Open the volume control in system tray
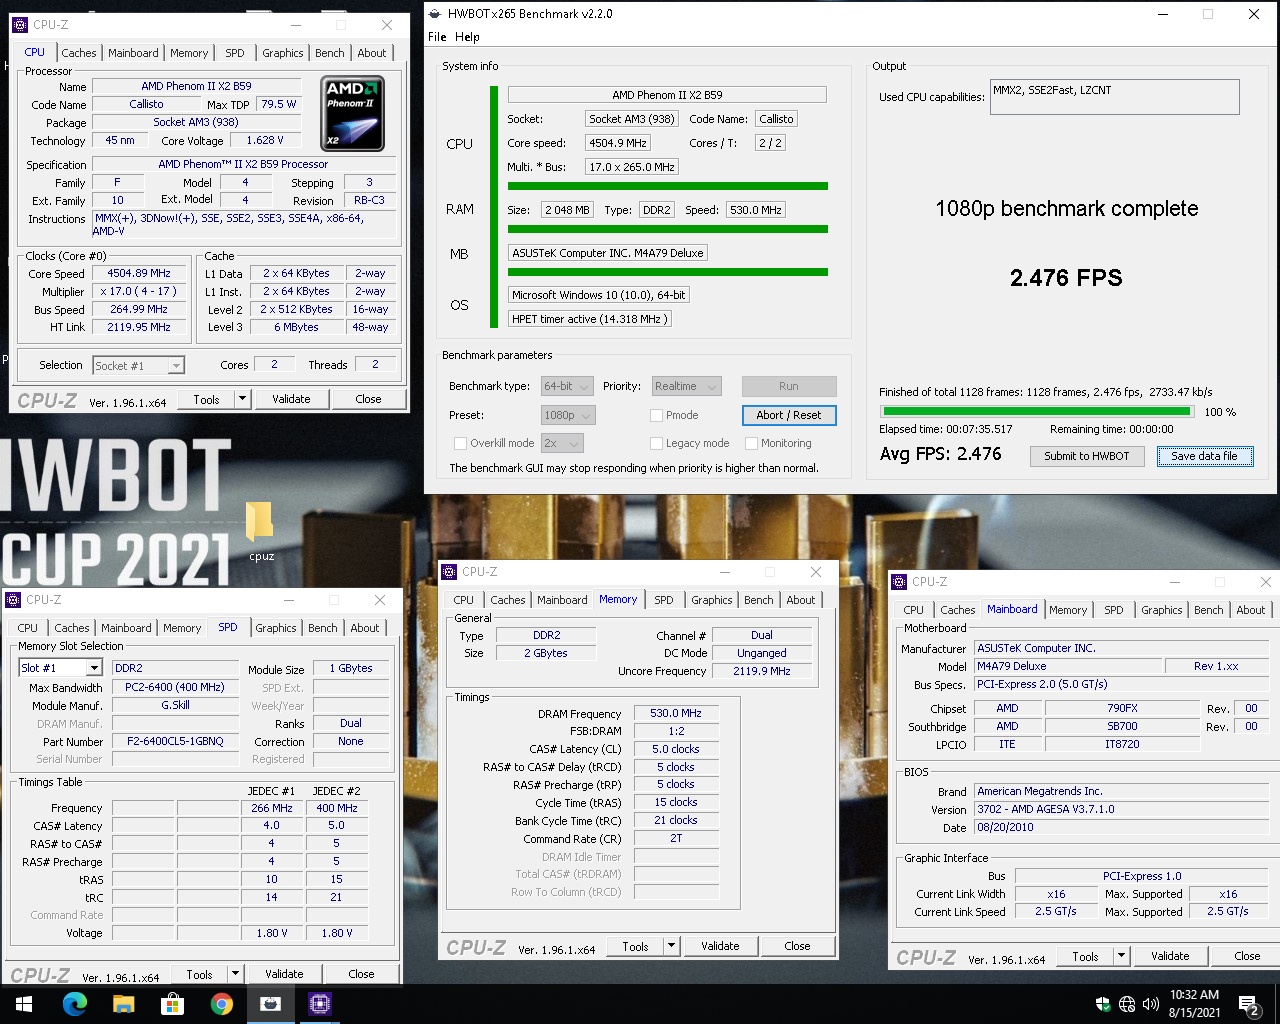The width and height of the screenshot is (1280, 1024). tap(1150, 1004)
